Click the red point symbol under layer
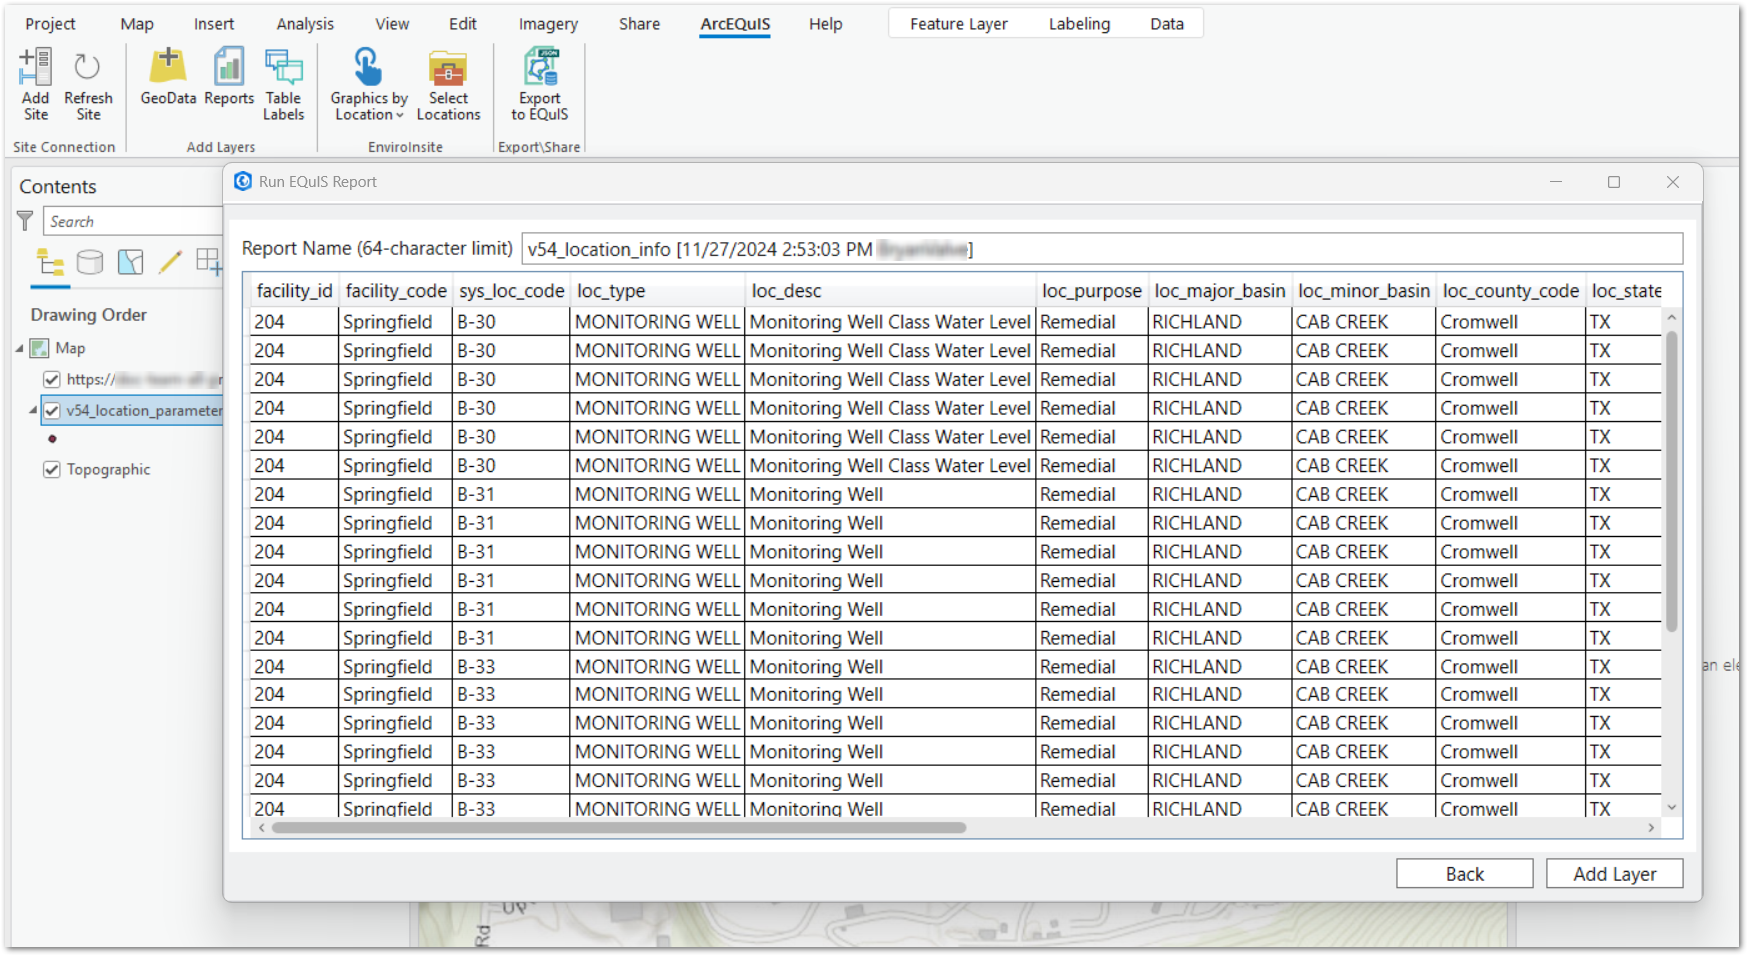Screen dimensions: 1748x956 pyautogui.click(x=52, y=439)
